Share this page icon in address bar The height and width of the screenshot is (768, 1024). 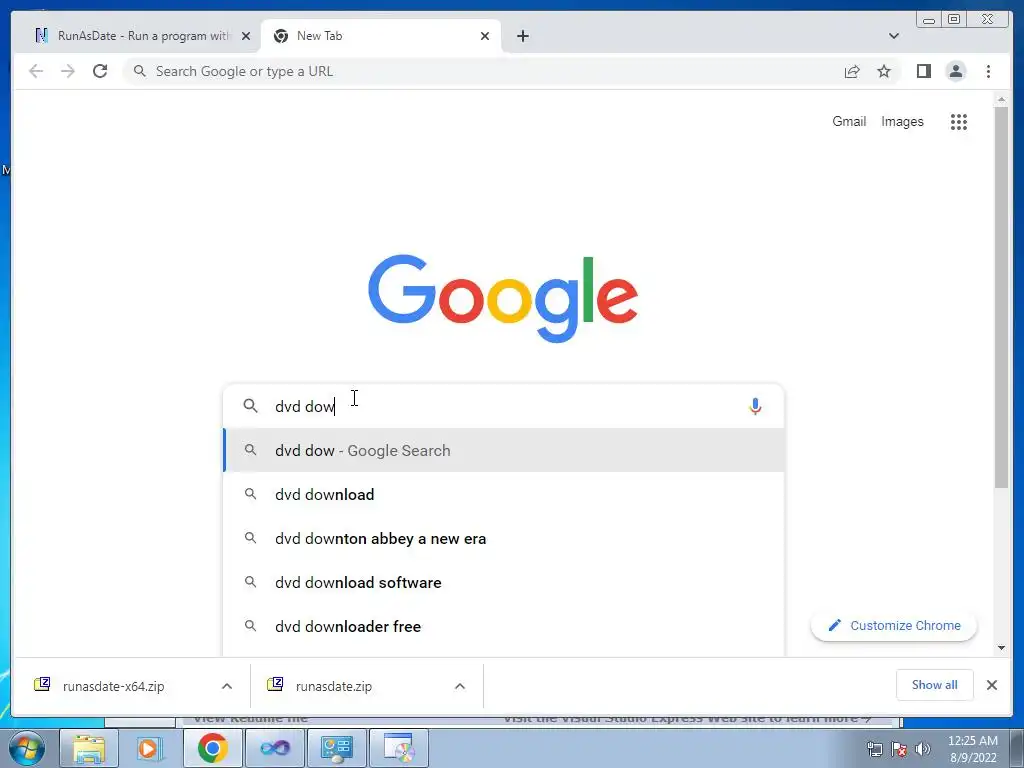click(x=852, y=71)
